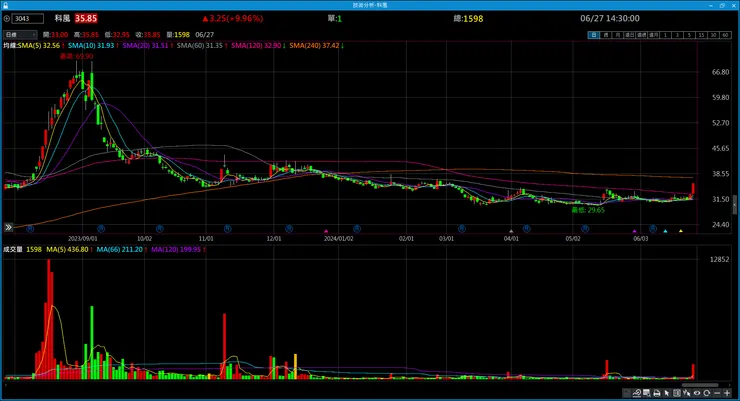
Task: Switch to the 月 monthly timeframe
Action: click(x=617, y=35)
